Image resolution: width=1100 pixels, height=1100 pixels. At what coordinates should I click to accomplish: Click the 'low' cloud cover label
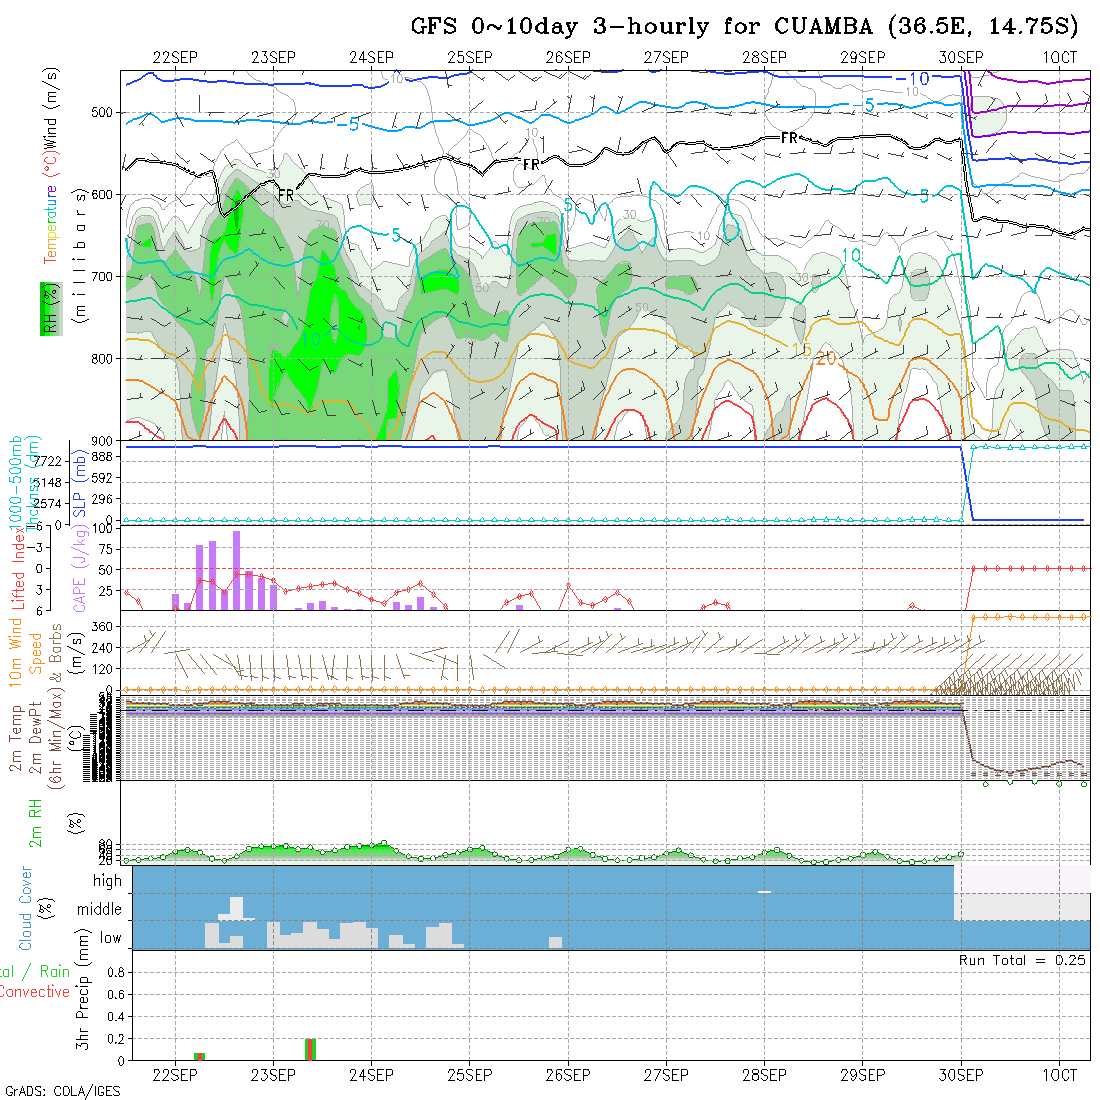tap(110, 938)
